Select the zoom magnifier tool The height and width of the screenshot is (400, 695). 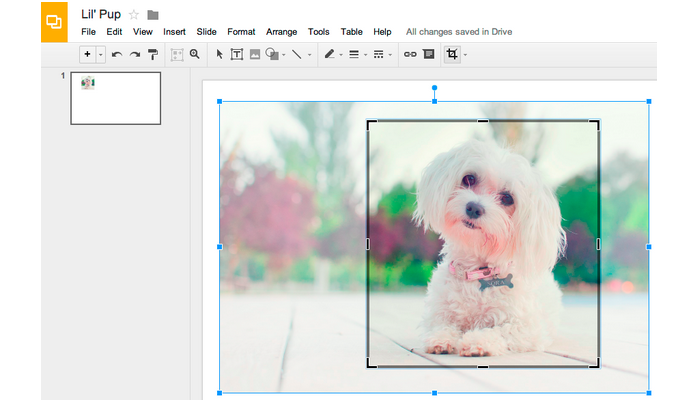[195, 54]
